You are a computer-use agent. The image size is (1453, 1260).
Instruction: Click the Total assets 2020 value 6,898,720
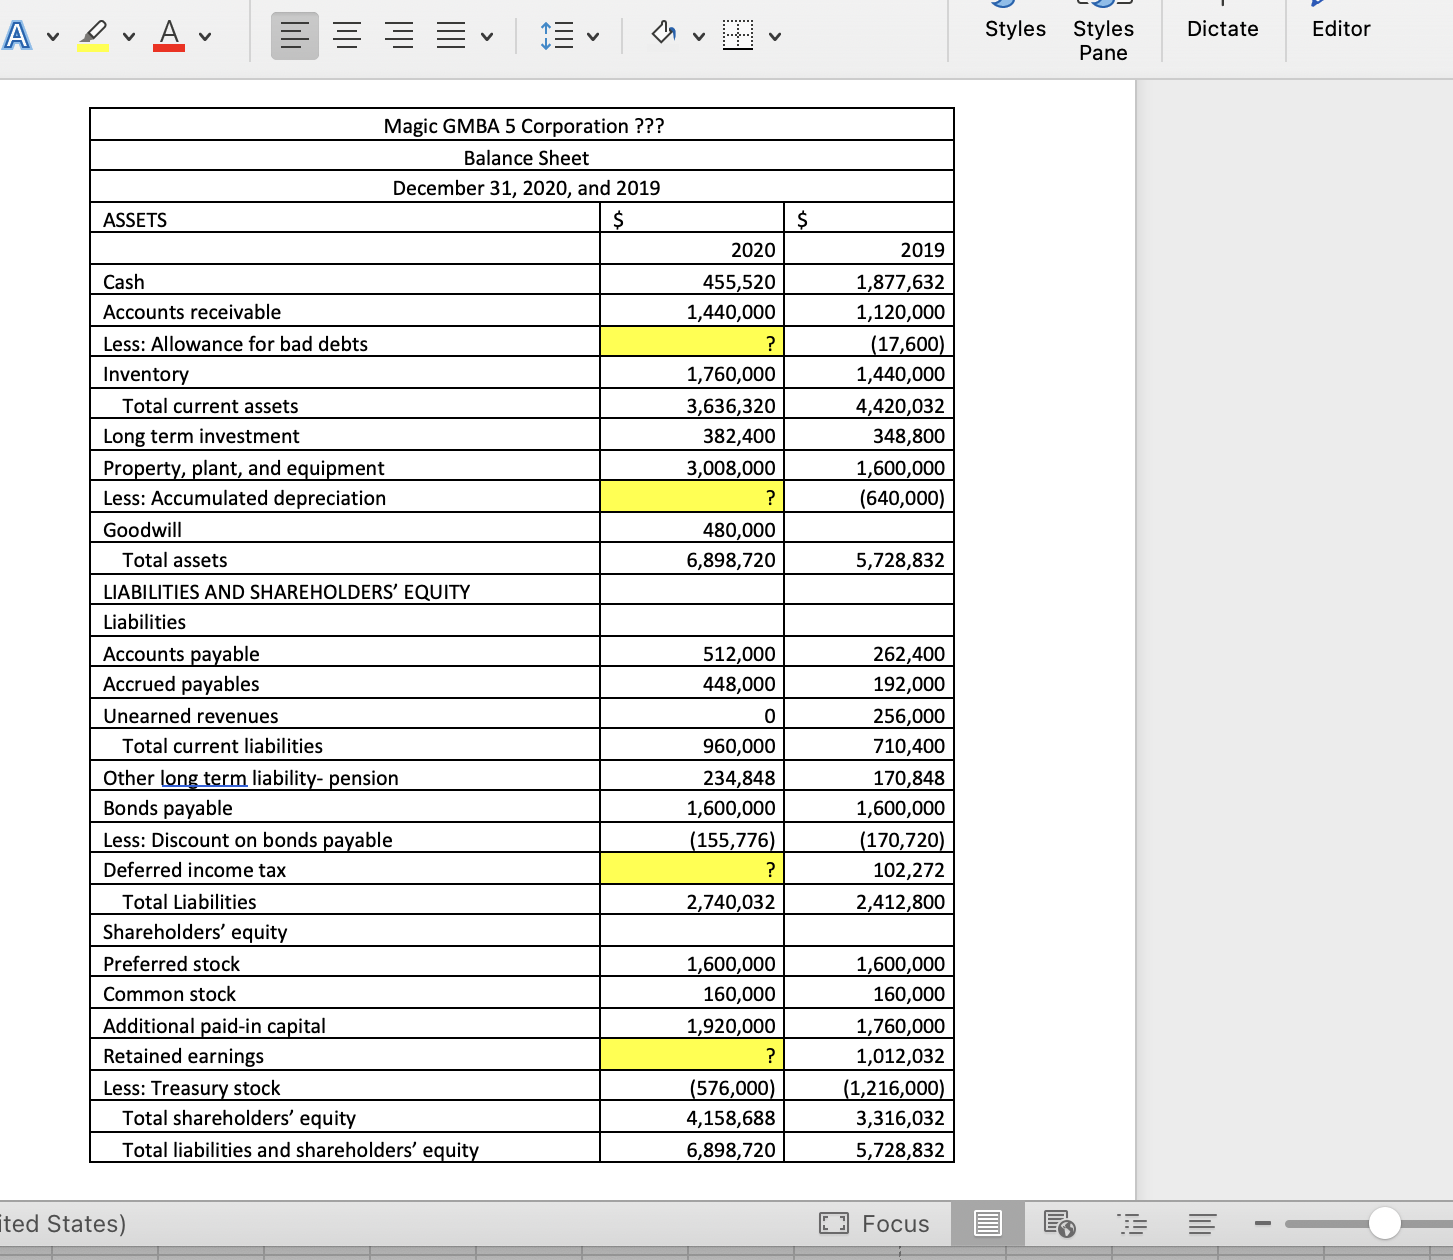coord(731,560)
